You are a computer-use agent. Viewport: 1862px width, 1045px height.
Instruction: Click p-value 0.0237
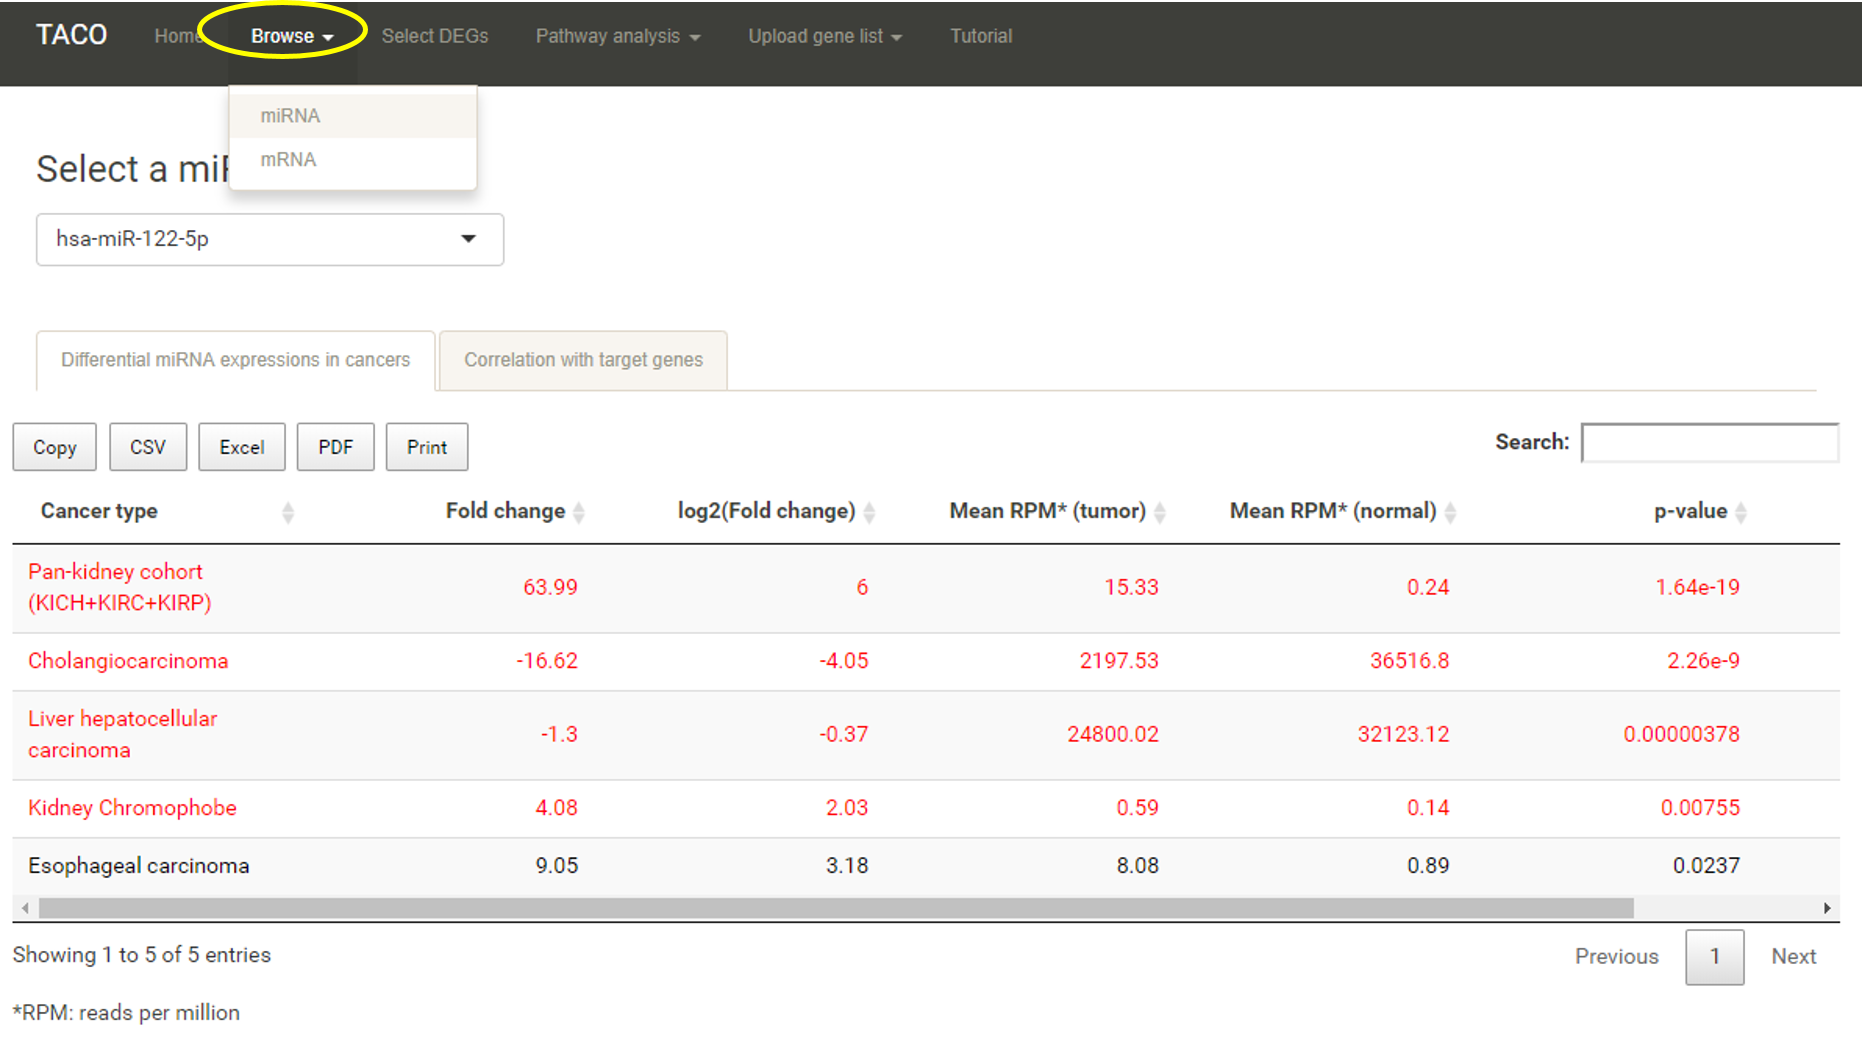coord(1707,866)
